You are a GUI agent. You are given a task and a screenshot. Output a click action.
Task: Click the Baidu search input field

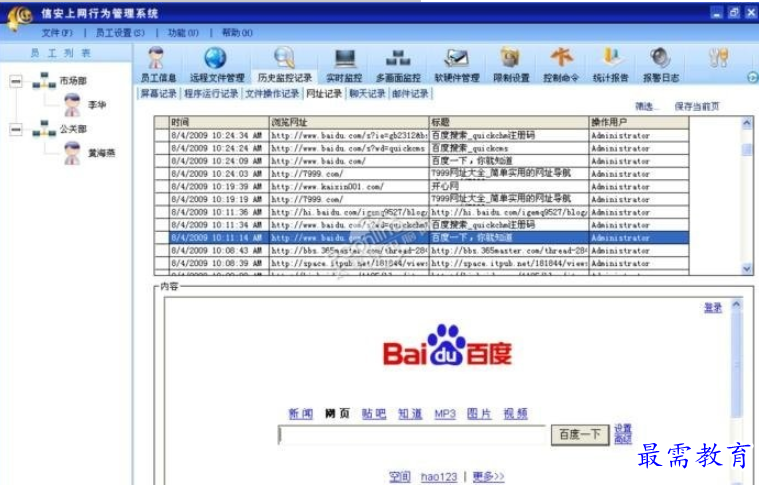[412, 435]
